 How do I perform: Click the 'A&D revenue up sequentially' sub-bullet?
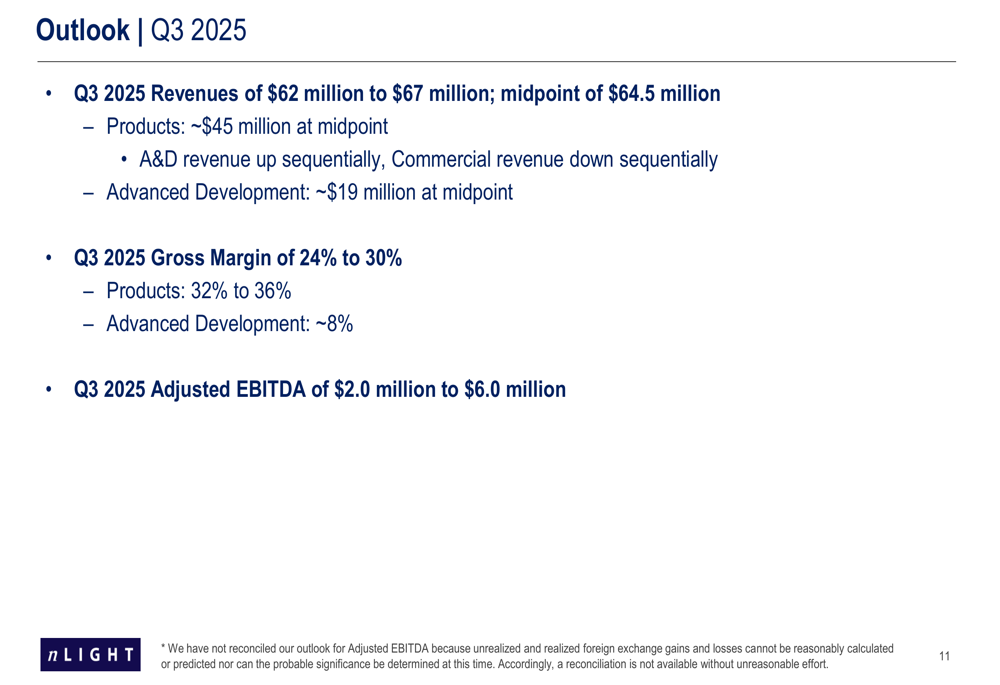(429, 159)
